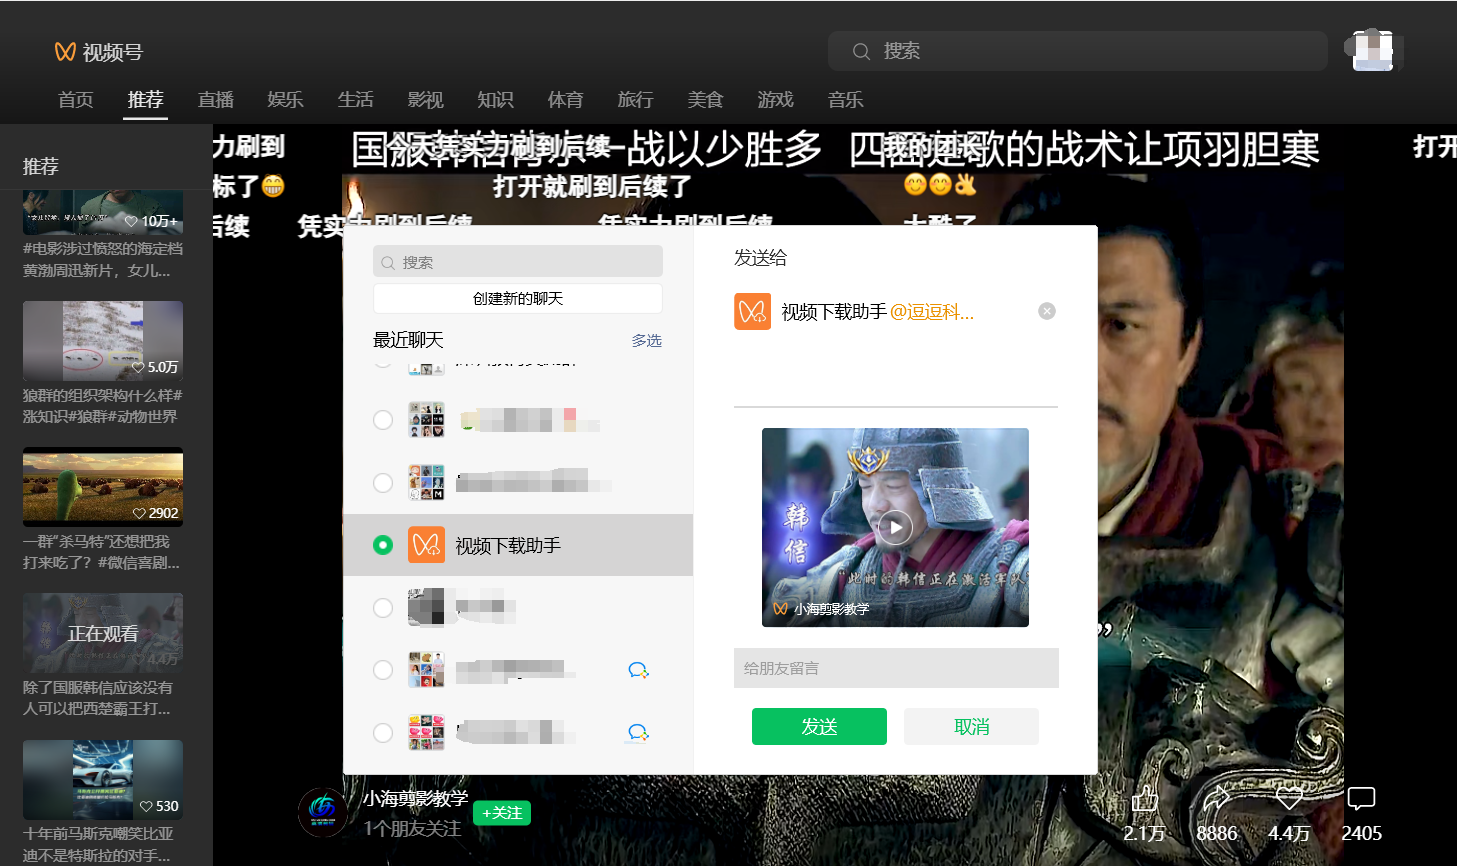
Task: Click the search icon in chat dialog
Action: [x=388, y=263]
